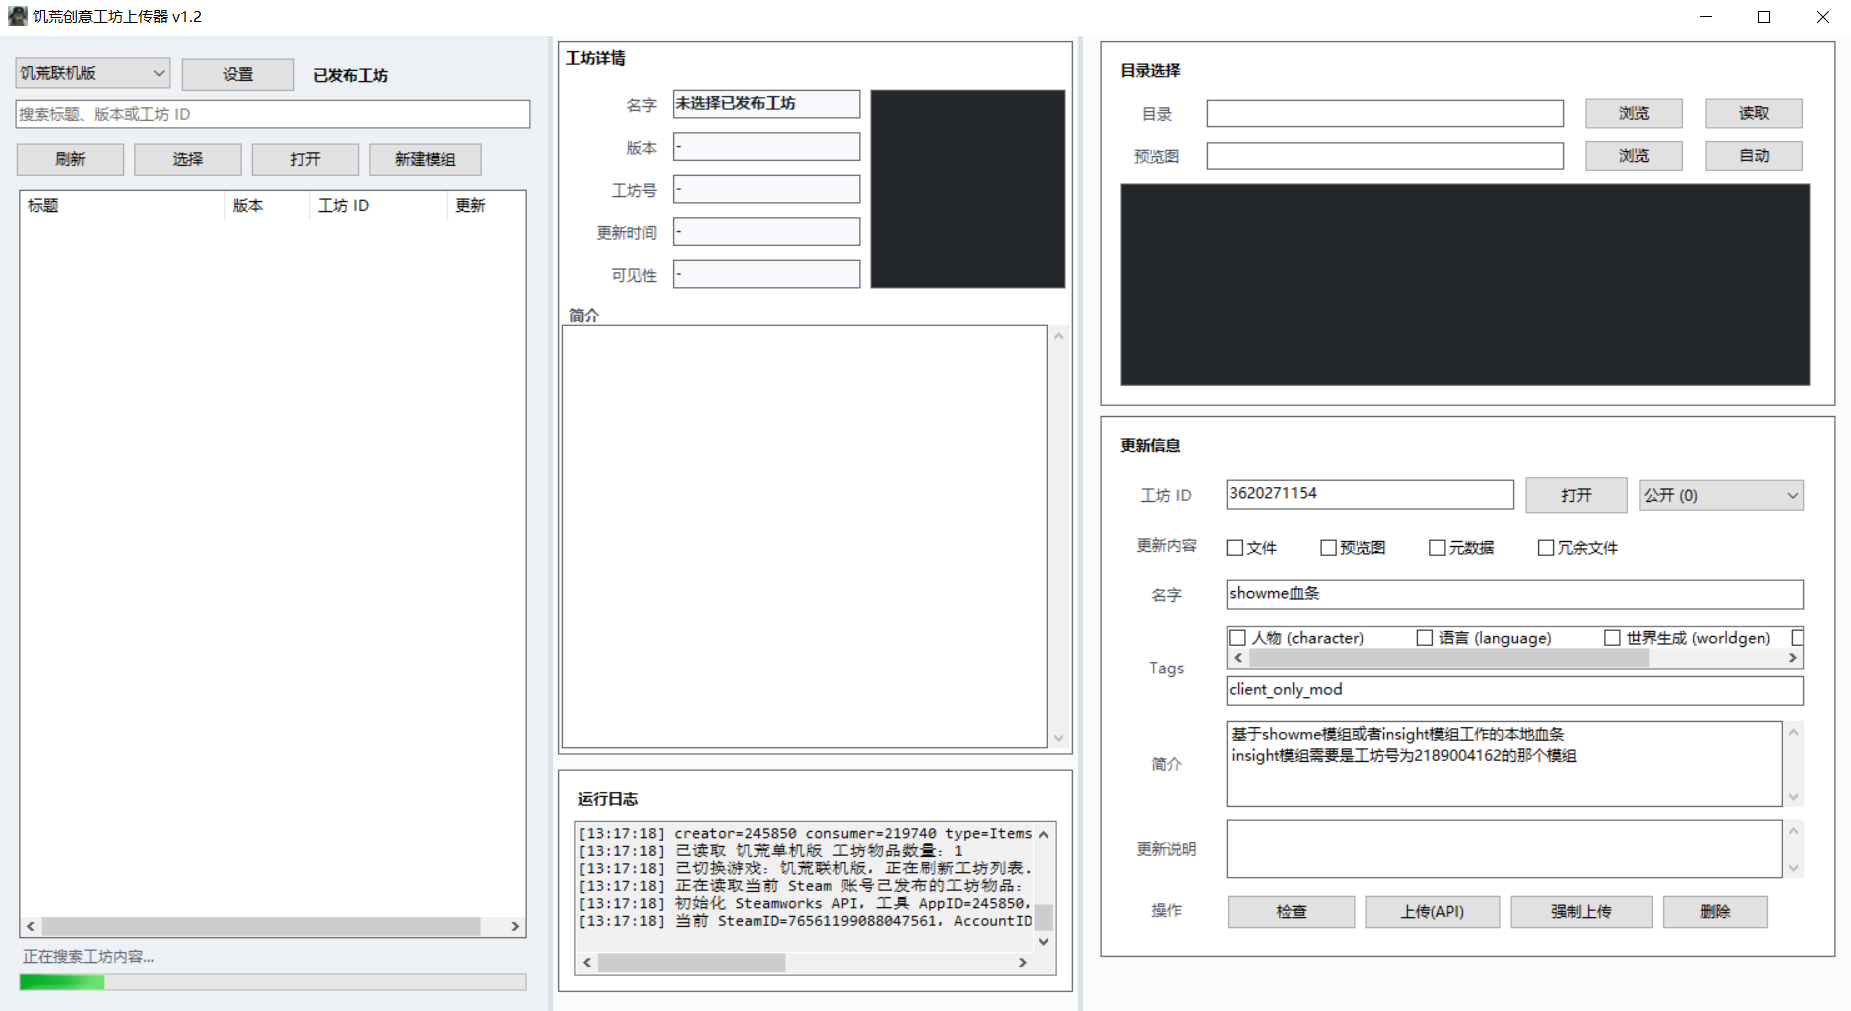Click the 简介 description text area in 更新信息
The height and width of the screenshot is (1011, 1851).
1504,764
